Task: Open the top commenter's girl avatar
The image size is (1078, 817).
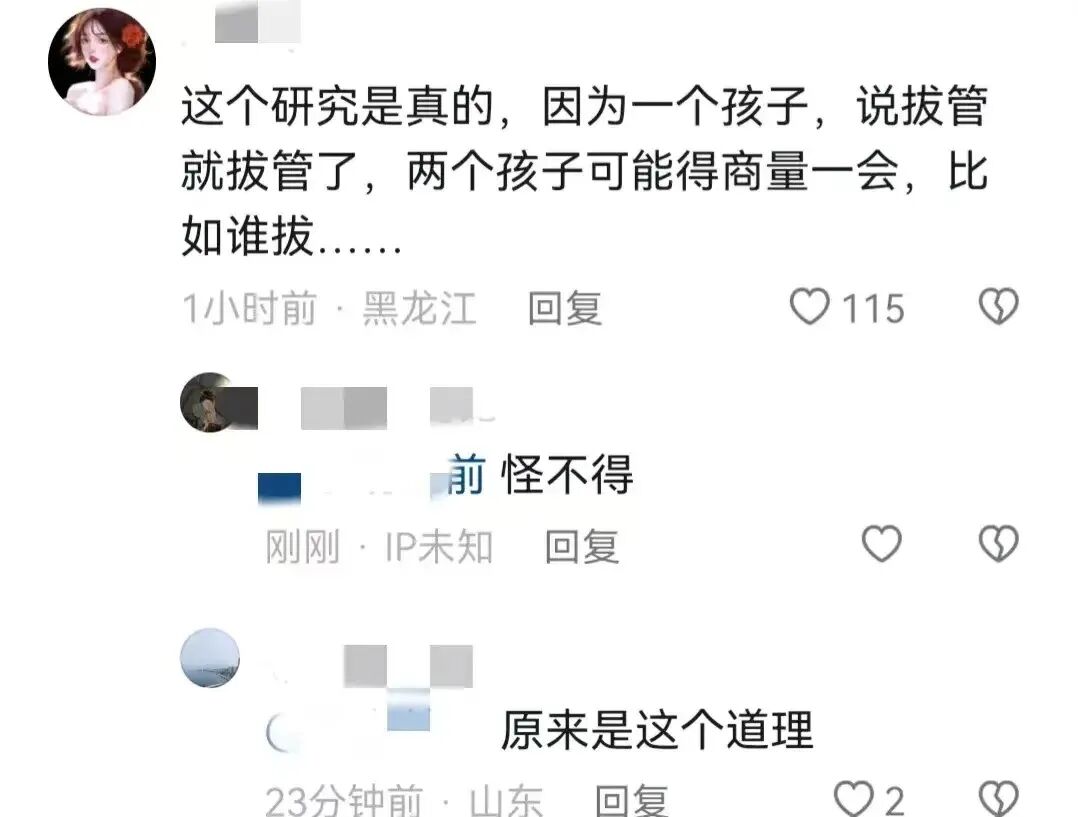Action: (102, 61)
